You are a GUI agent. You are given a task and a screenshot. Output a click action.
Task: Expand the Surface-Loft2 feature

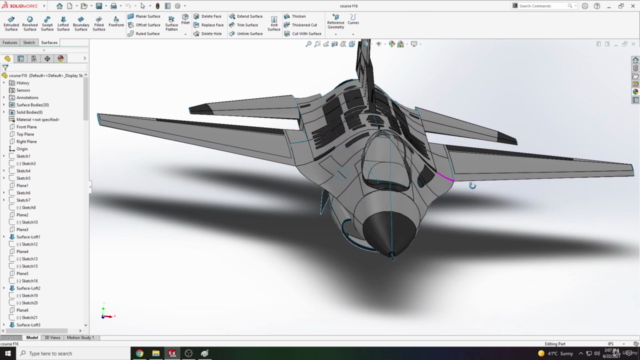point(4,288)
